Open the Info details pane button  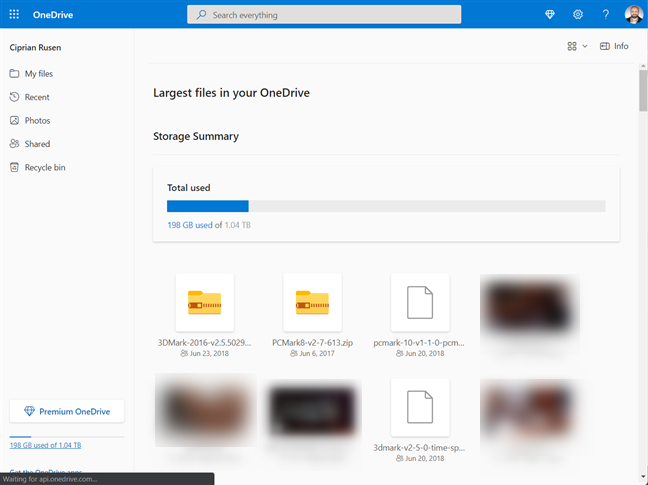click(x=614, y=46)
